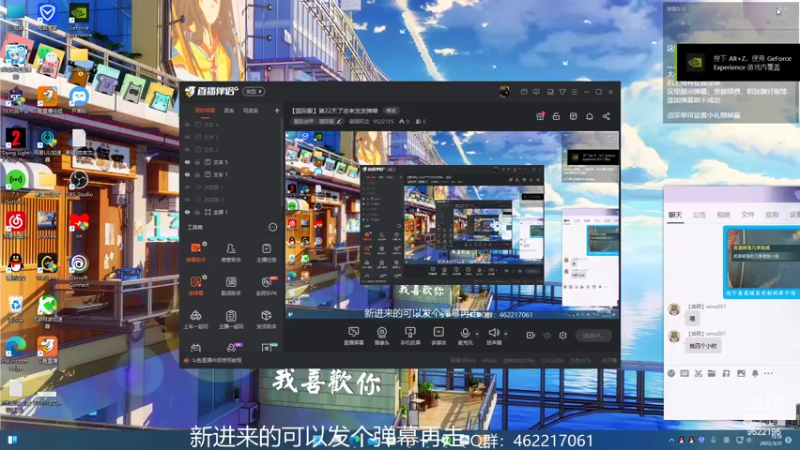Click the headphone music icon in QQ chat
The width and height of the screenshot is (800, 450).
726,373
